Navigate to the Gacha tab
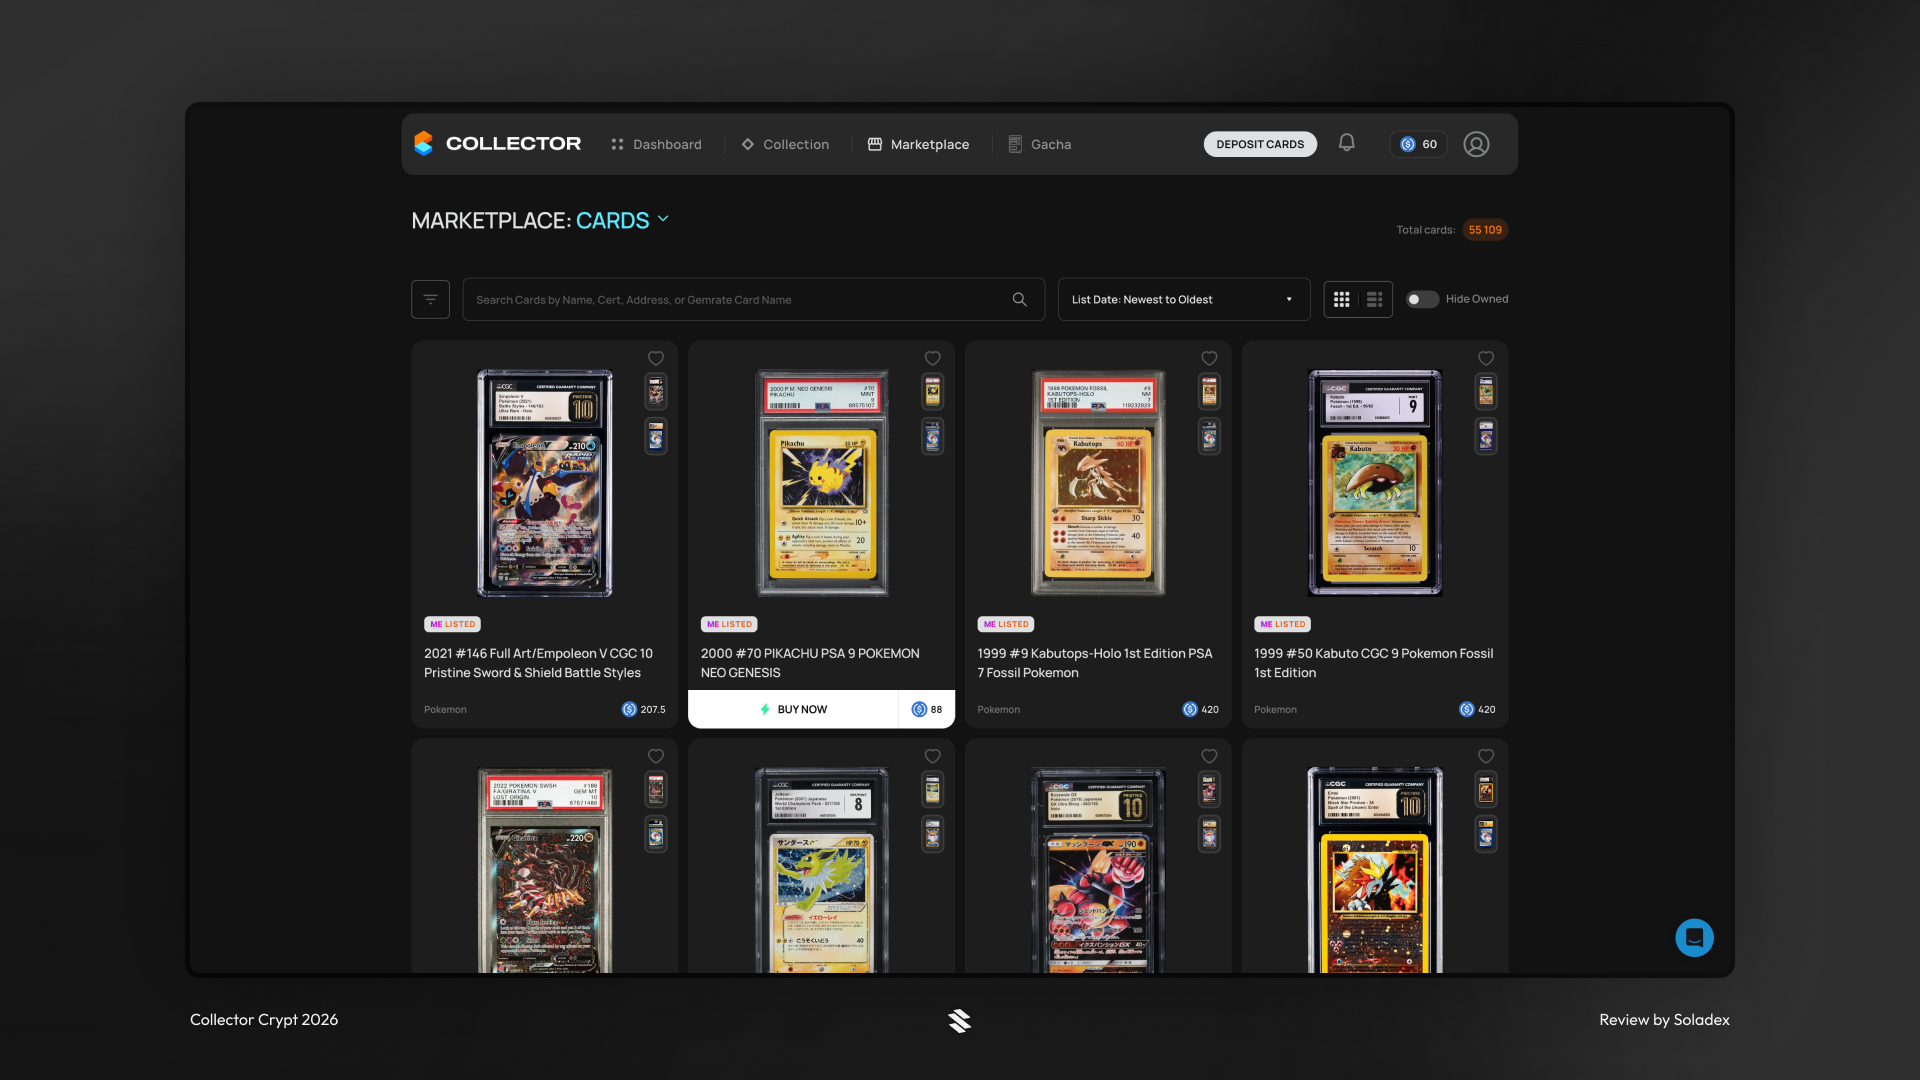 click(1050, 143)
